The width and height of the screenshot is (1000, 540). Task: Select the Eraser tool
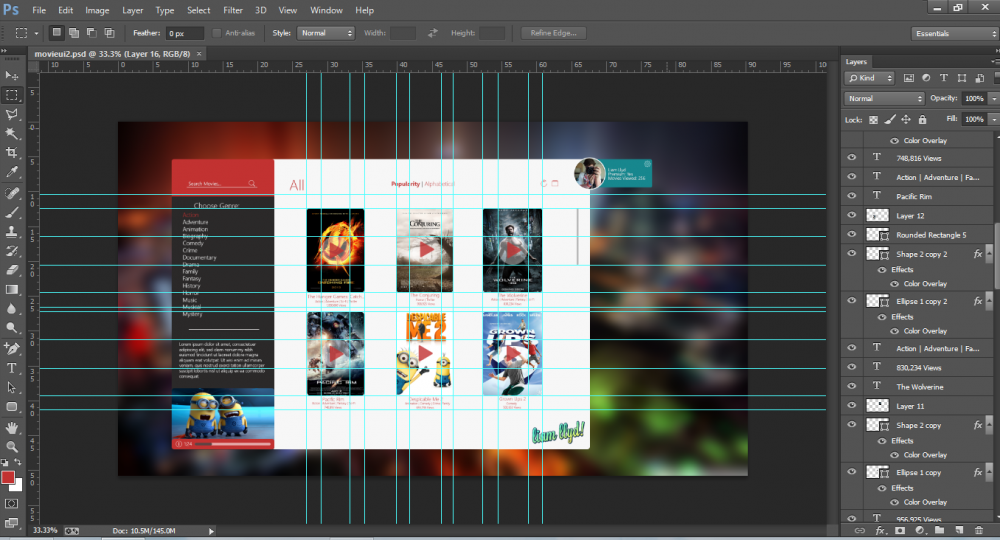11,270
